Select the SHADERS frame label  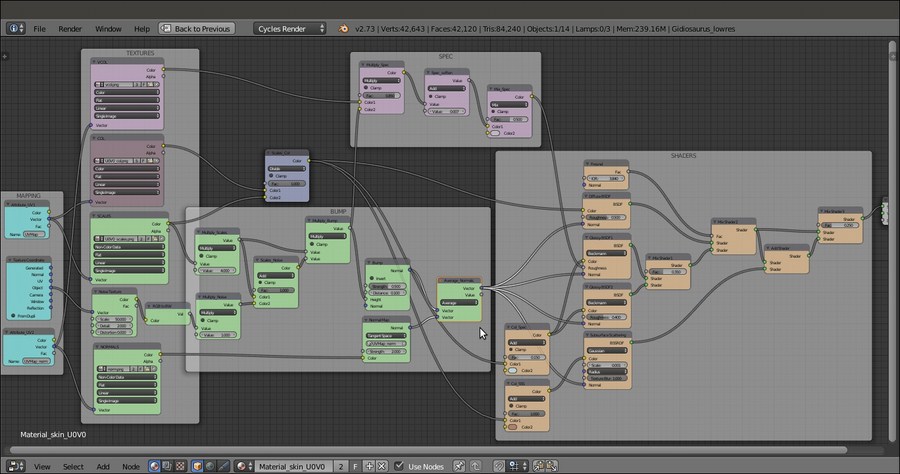tap(683, 156)
